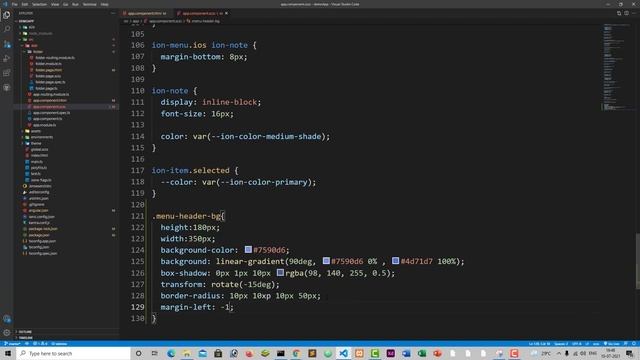640x360 pixels.
Task: Expand the OUTLINE section
Action: point(24,332)
